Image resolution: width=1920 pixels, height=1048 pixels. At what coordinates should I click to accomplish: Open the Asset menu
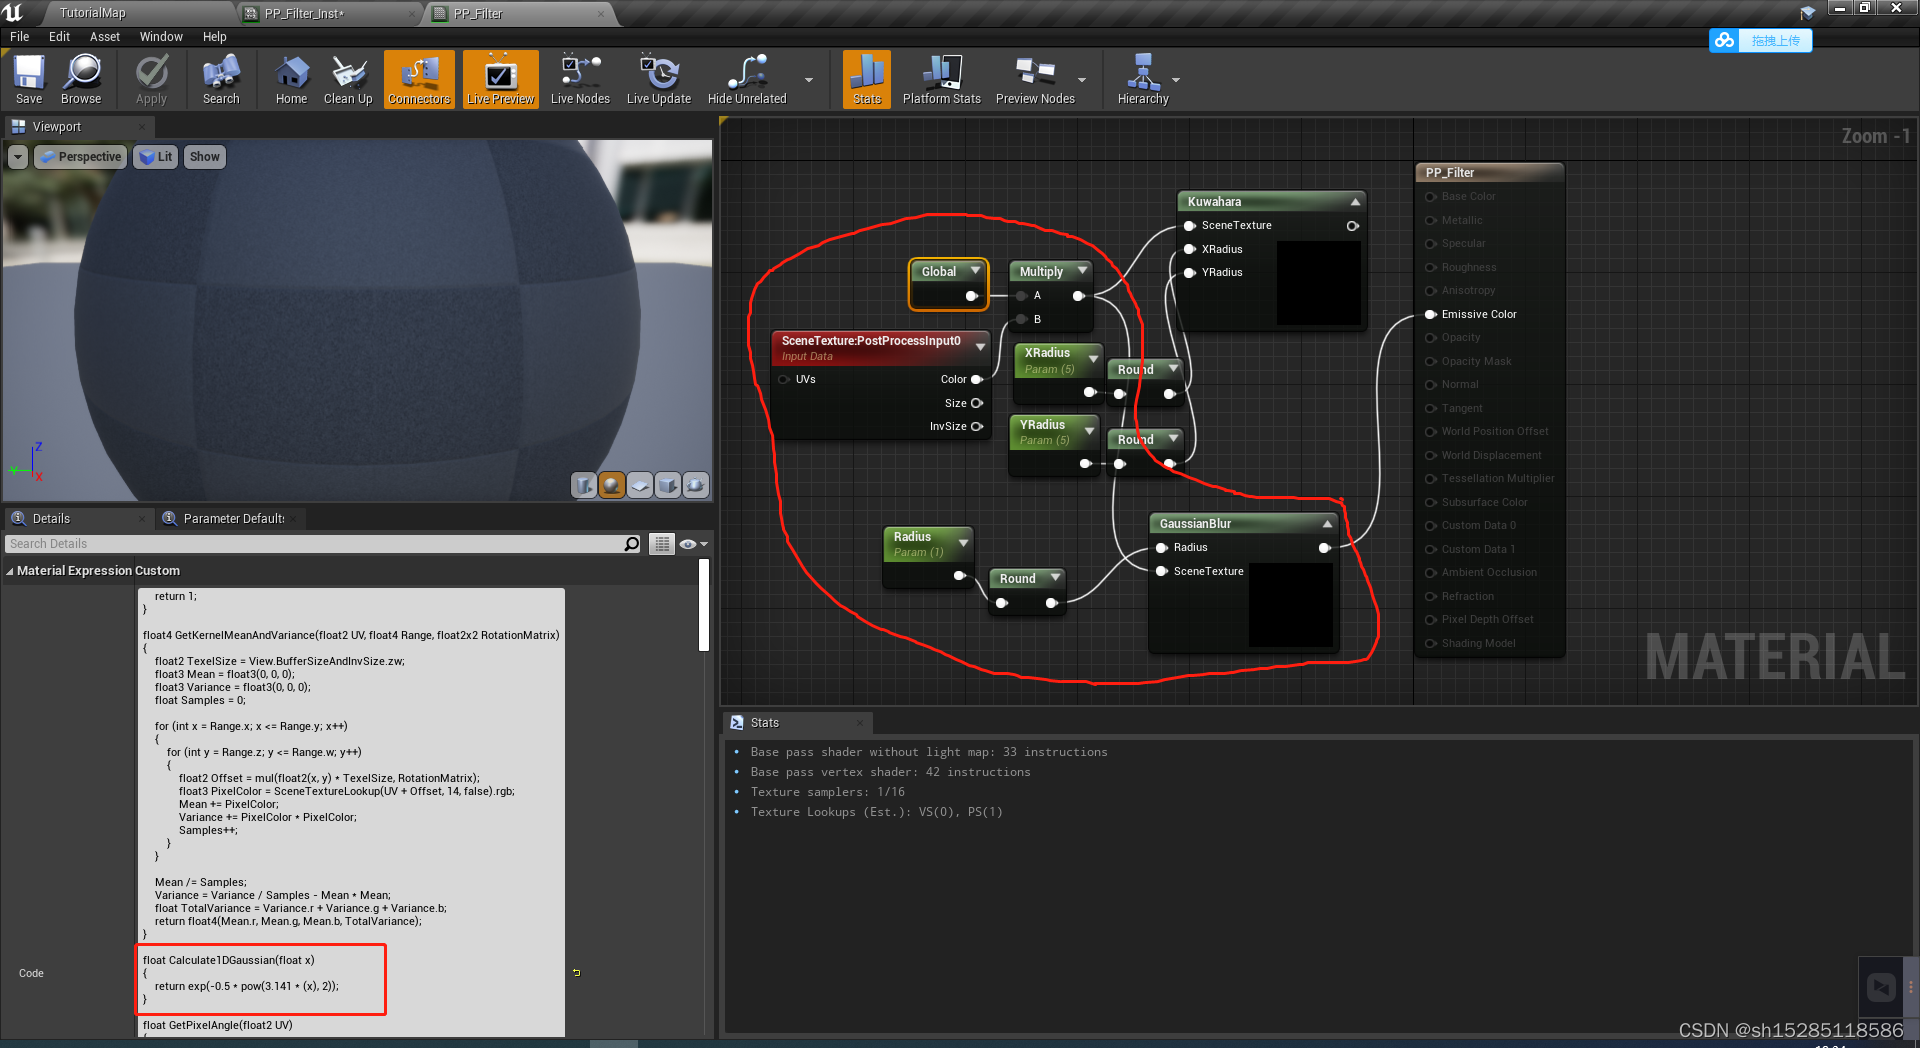[x=105, y=37]
